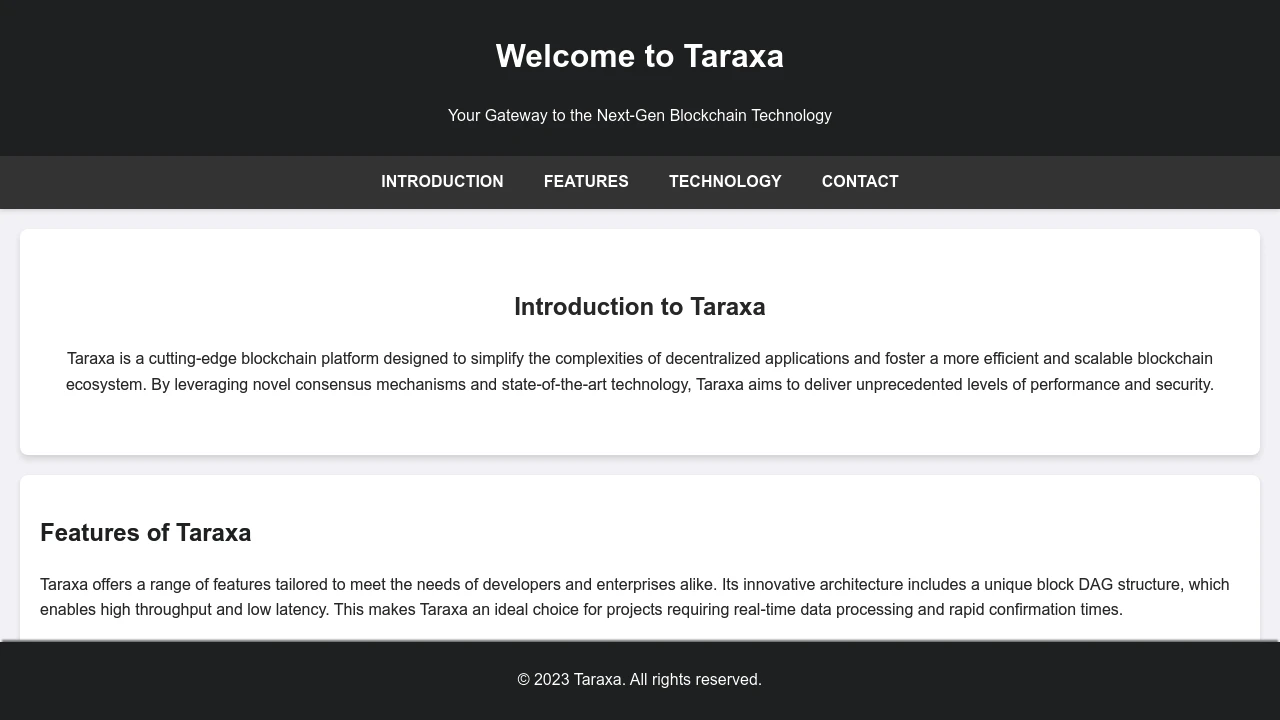Click the Features of Taraxa heading
1280x720 pixels.
click(x=146, y=533)
